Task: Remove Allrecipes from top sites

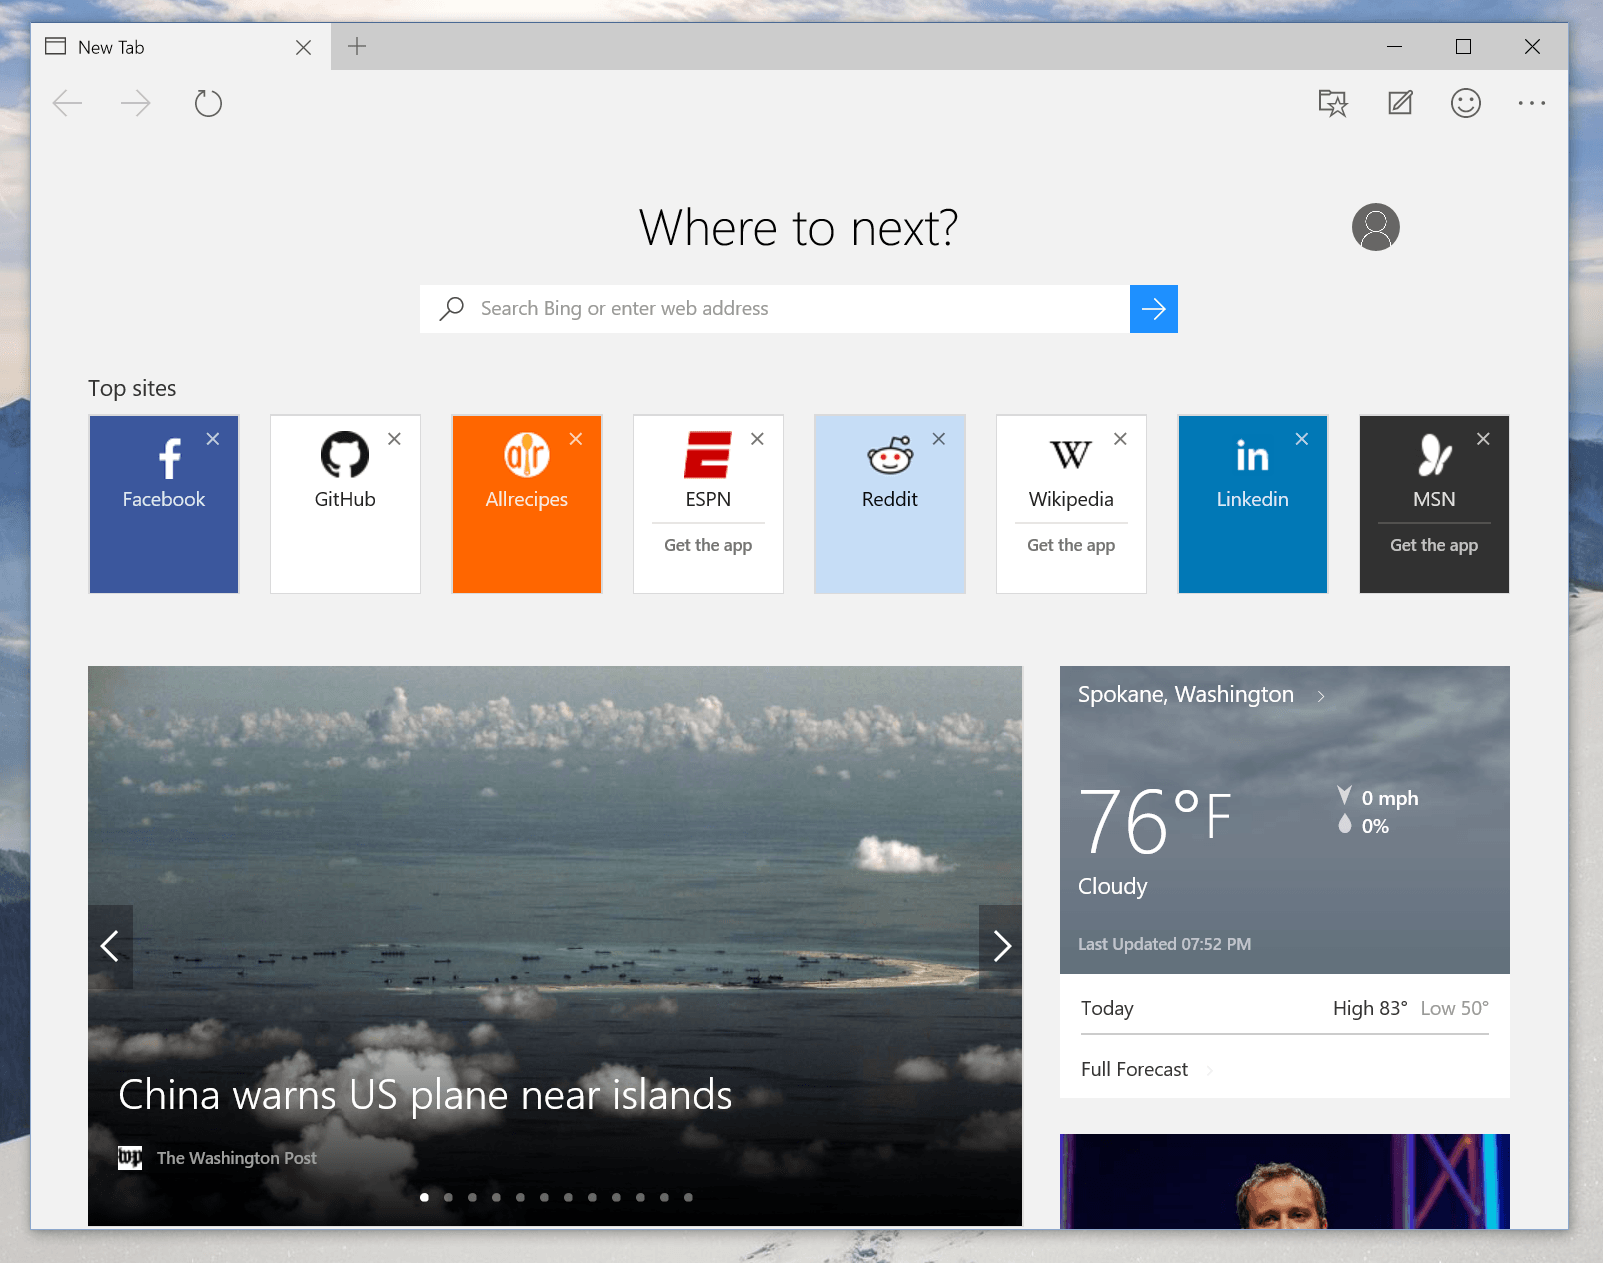Action: point(576,439)
